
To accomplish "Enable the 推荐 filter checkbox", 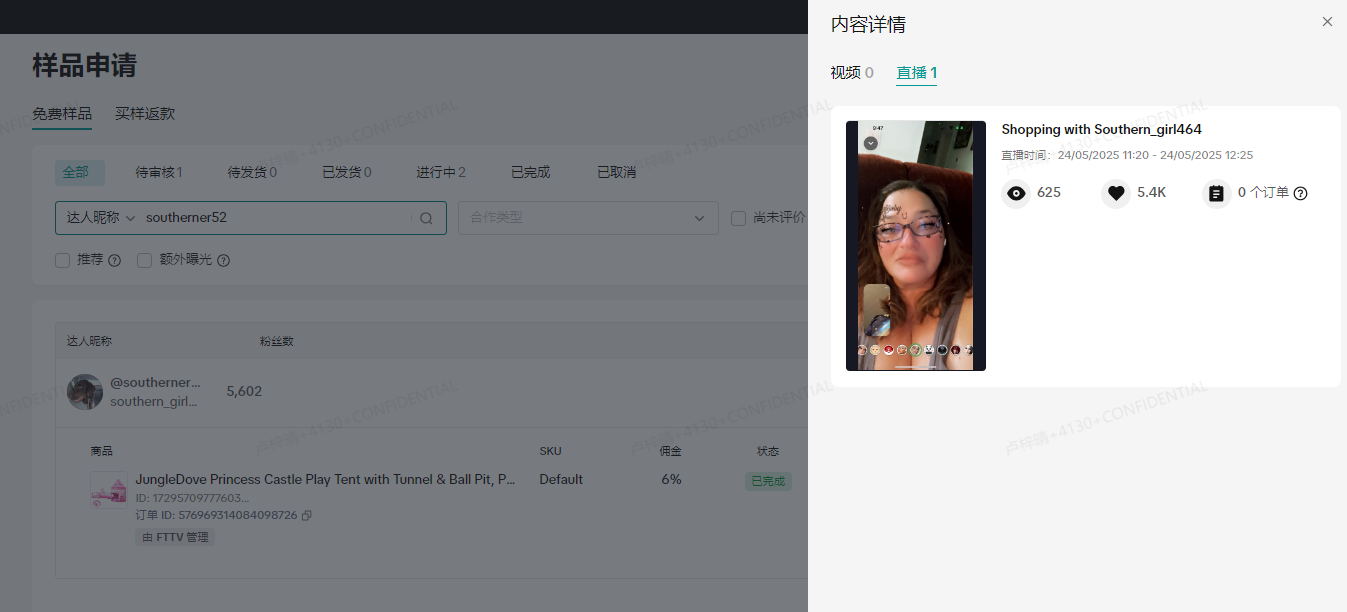I will (62, 259).
